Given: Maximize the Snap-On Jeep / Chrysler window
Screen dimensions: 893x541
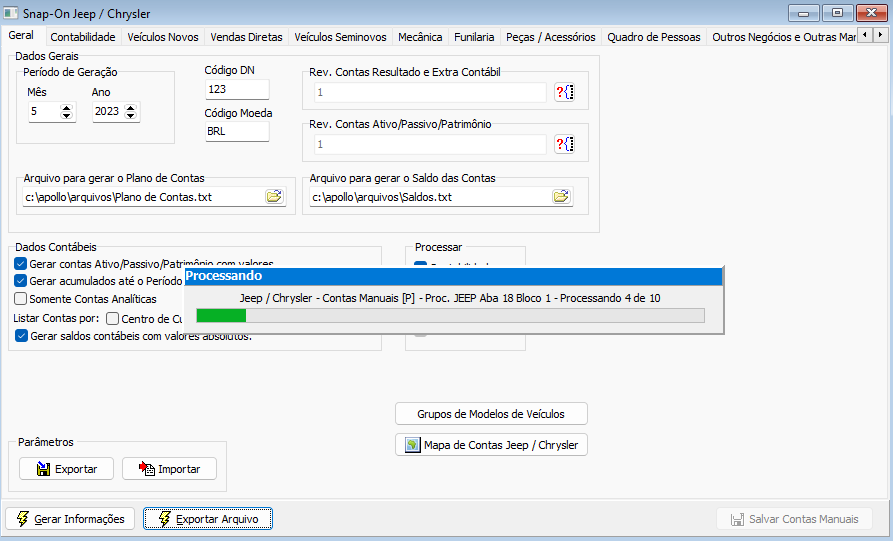Looking at the screenshot, I should point(837,13).
